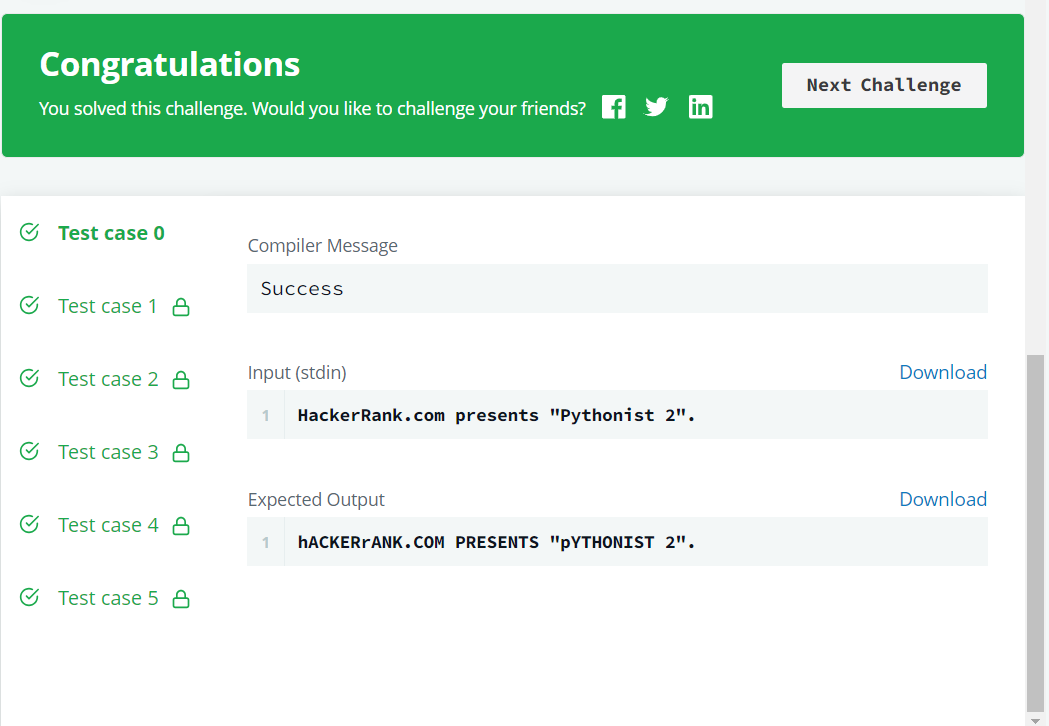Image resolution: width=1049 pixels, height=726 pixels.
Task: Click the green checkmark beside Test case 0
Action: (28, 231)
